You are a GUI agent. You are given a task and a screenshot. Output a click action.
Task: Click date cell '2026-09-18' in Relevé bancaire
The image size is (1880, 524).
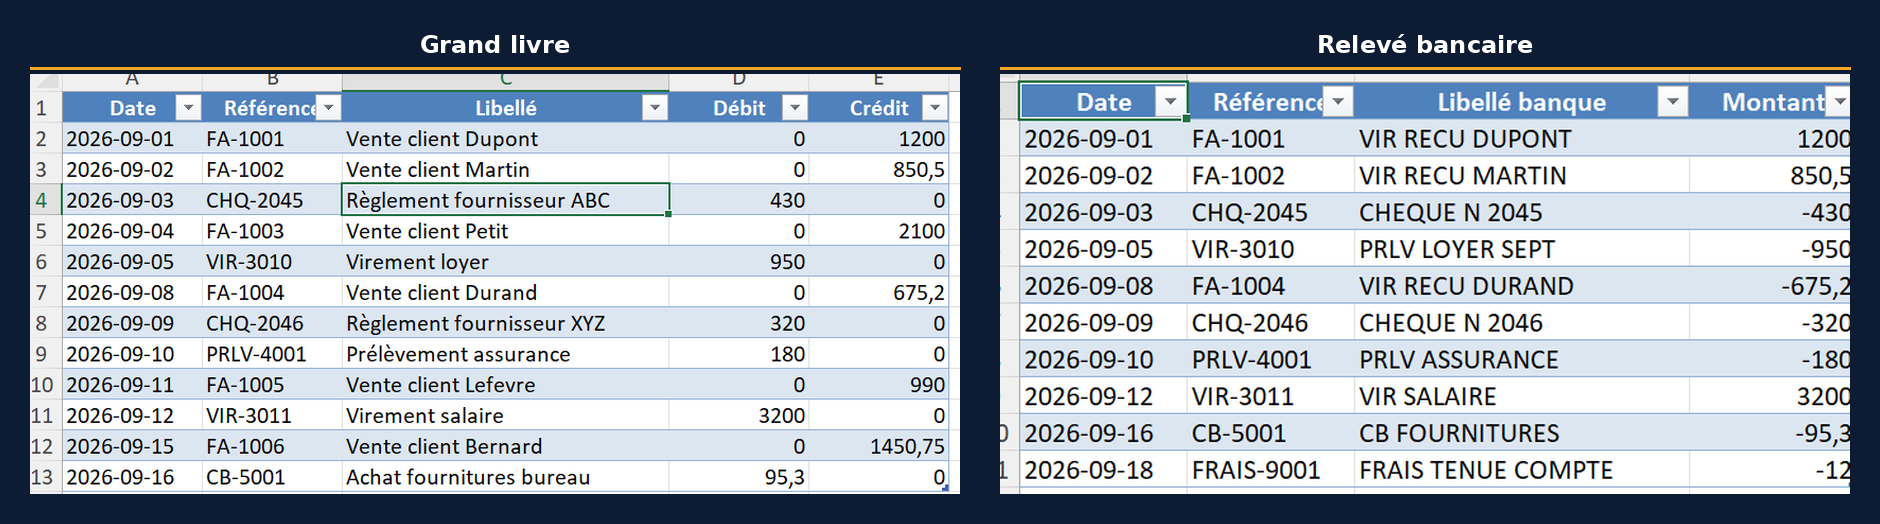click(1104, 470)
